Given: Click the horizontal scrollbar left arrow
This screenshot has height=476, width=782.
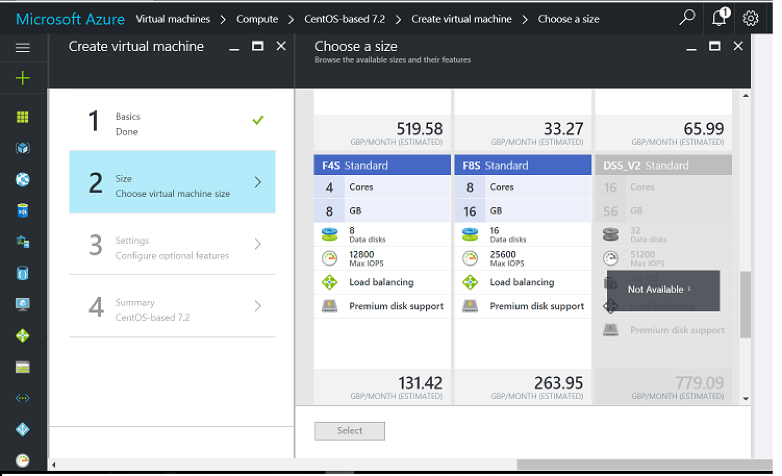Looking at the screenshot, I should pos(53,465).
